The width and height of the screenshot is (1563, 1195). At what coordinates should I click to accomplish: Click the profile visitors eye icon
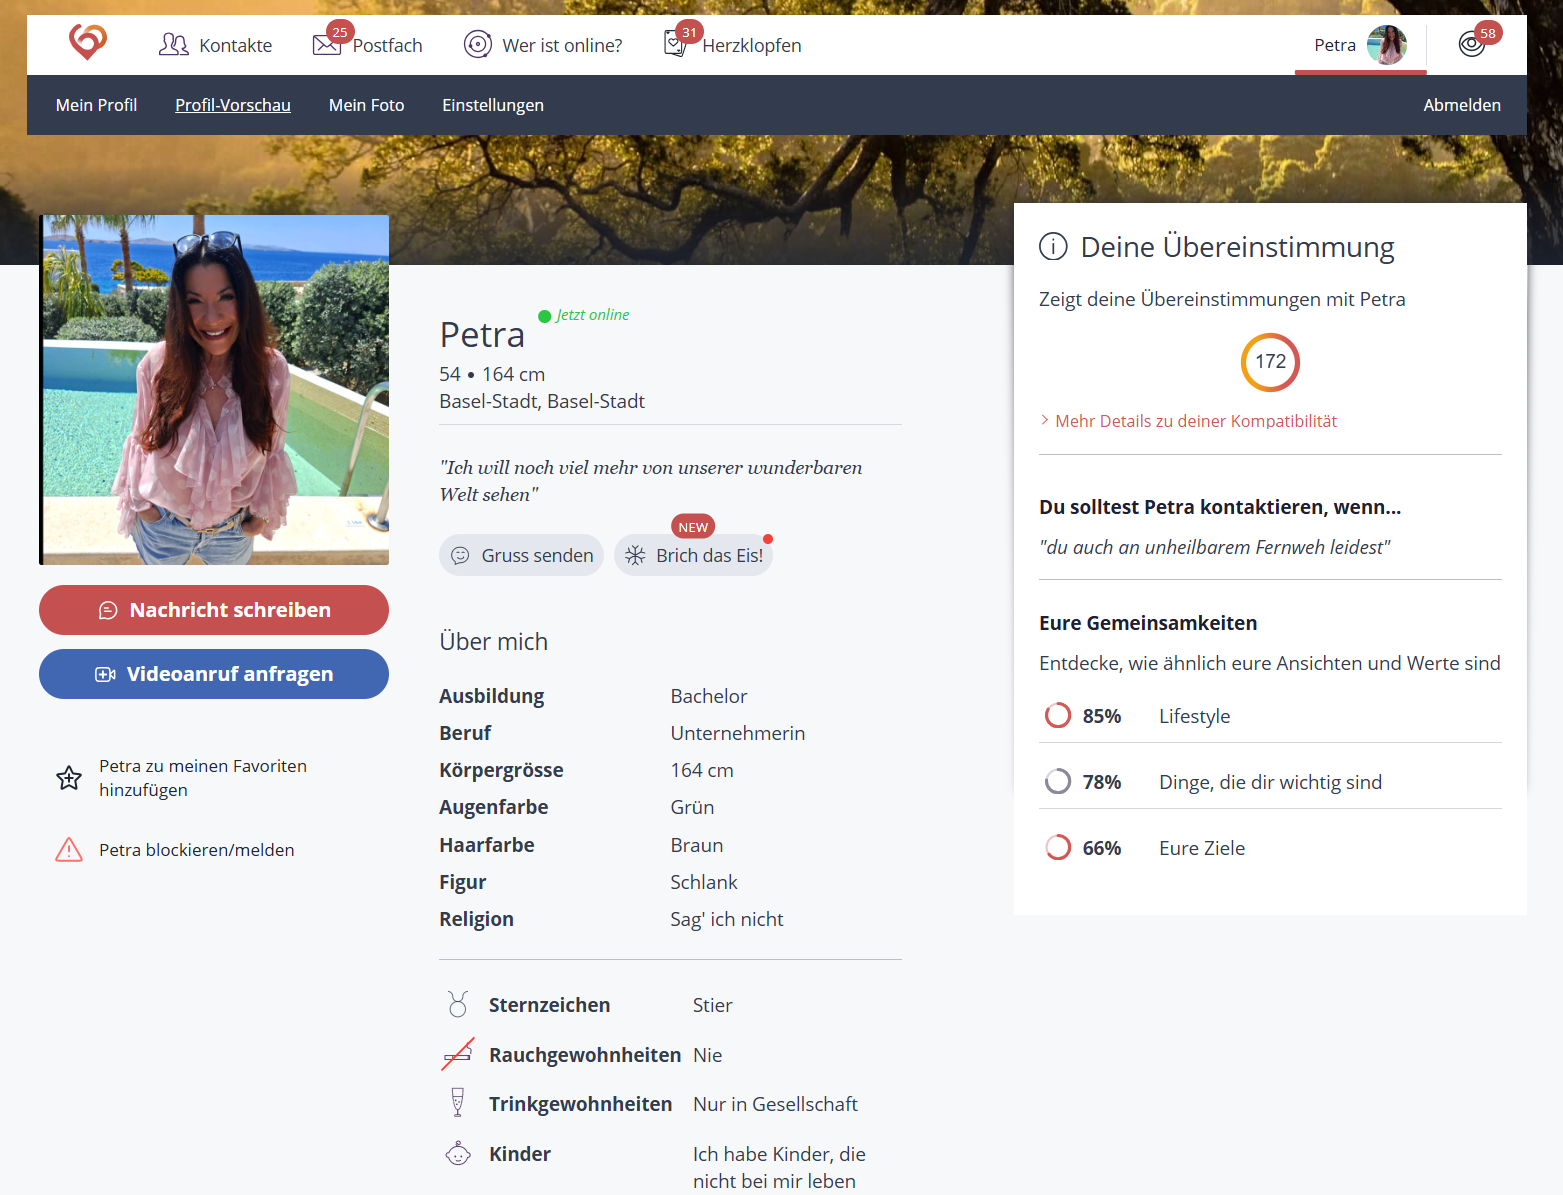click(1471, 44)
